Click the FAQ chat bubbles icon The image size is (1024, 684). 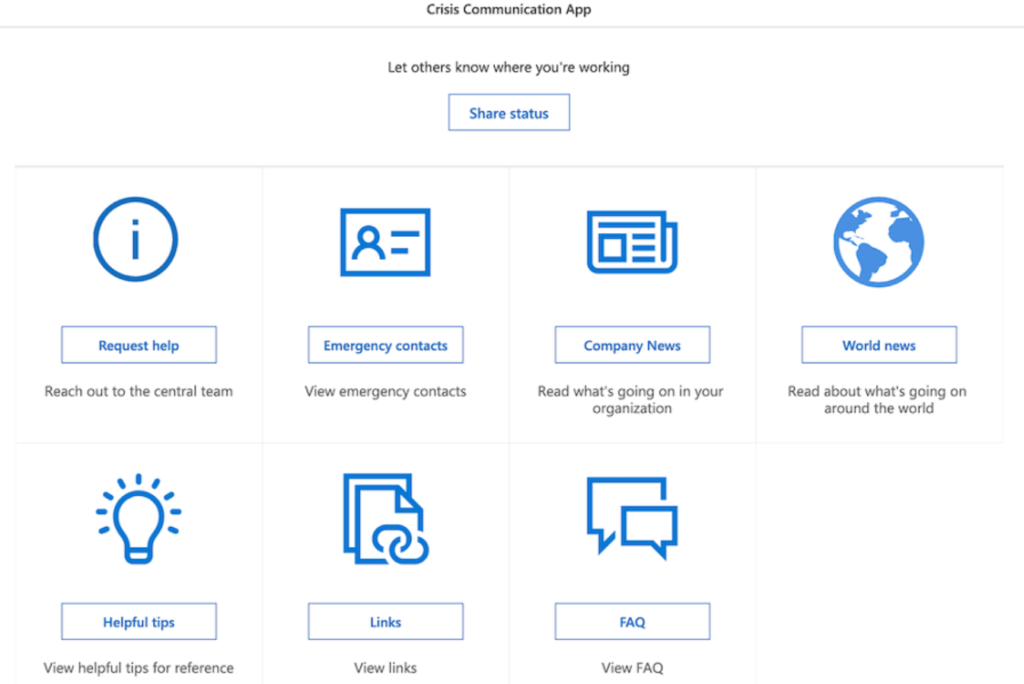click(x=632, y=518)
